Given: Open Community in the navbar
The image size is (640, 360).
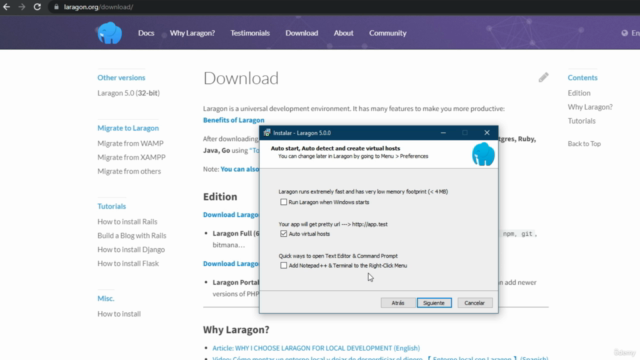Looking at the screenshot, I should click(x=388, y=33).
